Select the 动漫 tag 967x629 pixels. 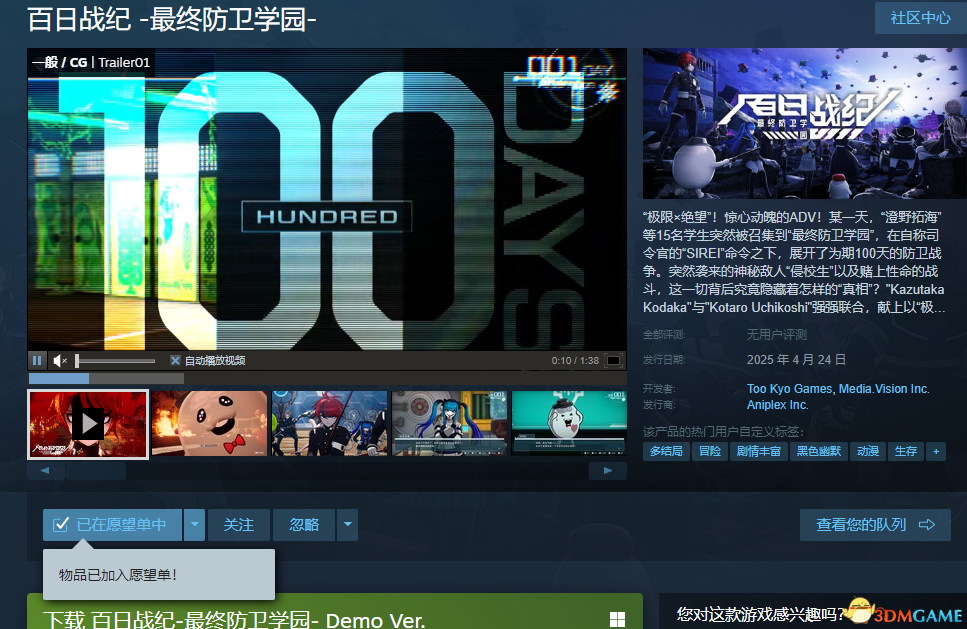click(868, 451)
